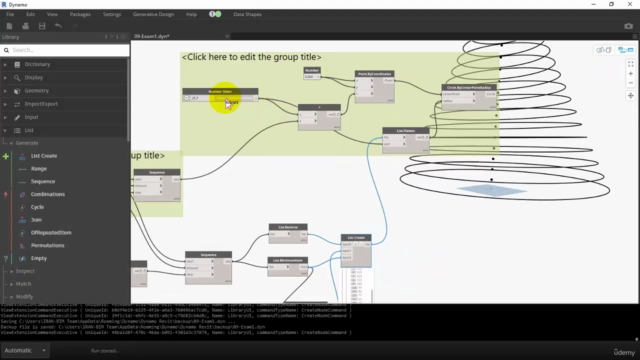640x360 pixels.
Task: Click the Library search field
Action: coord(65,50)
